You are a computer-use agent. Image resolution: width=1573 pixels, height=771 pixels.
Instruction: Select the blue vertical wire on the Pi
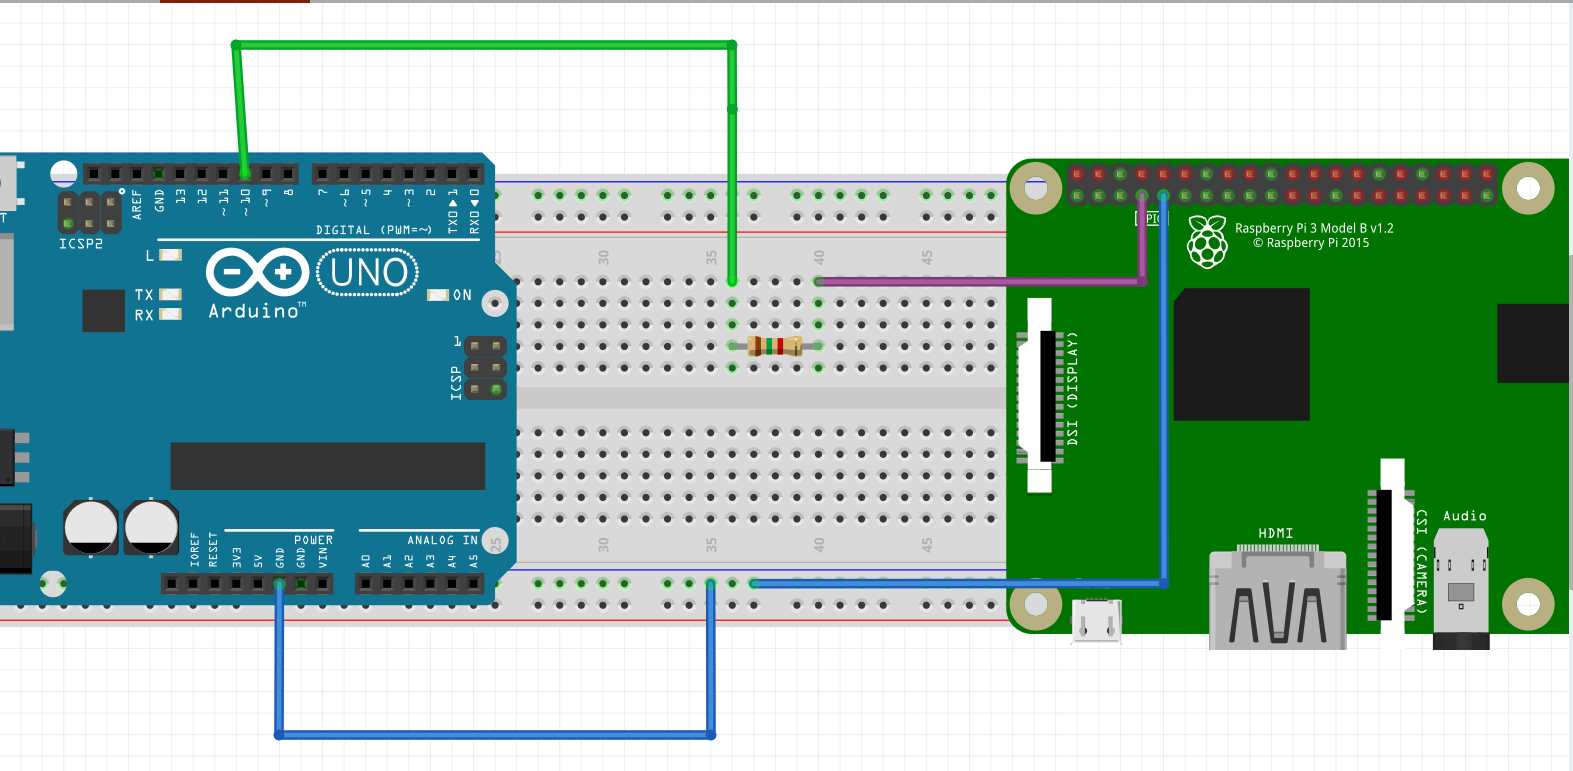pos(1164,388)
